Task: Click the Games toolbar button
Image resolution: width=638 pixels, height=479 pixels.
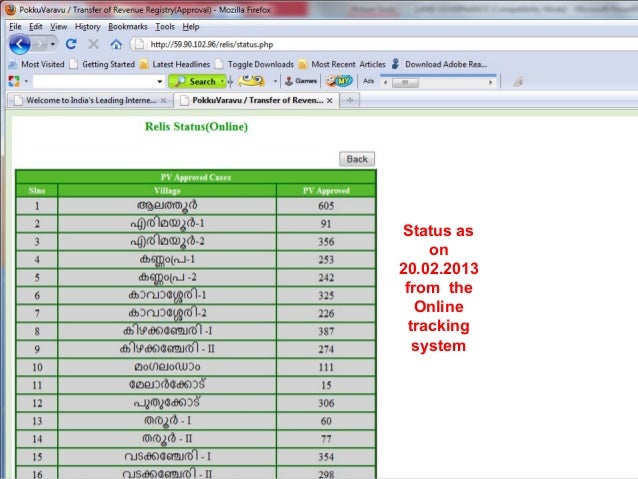Action: pyautogui.click(x=301, y=81)
